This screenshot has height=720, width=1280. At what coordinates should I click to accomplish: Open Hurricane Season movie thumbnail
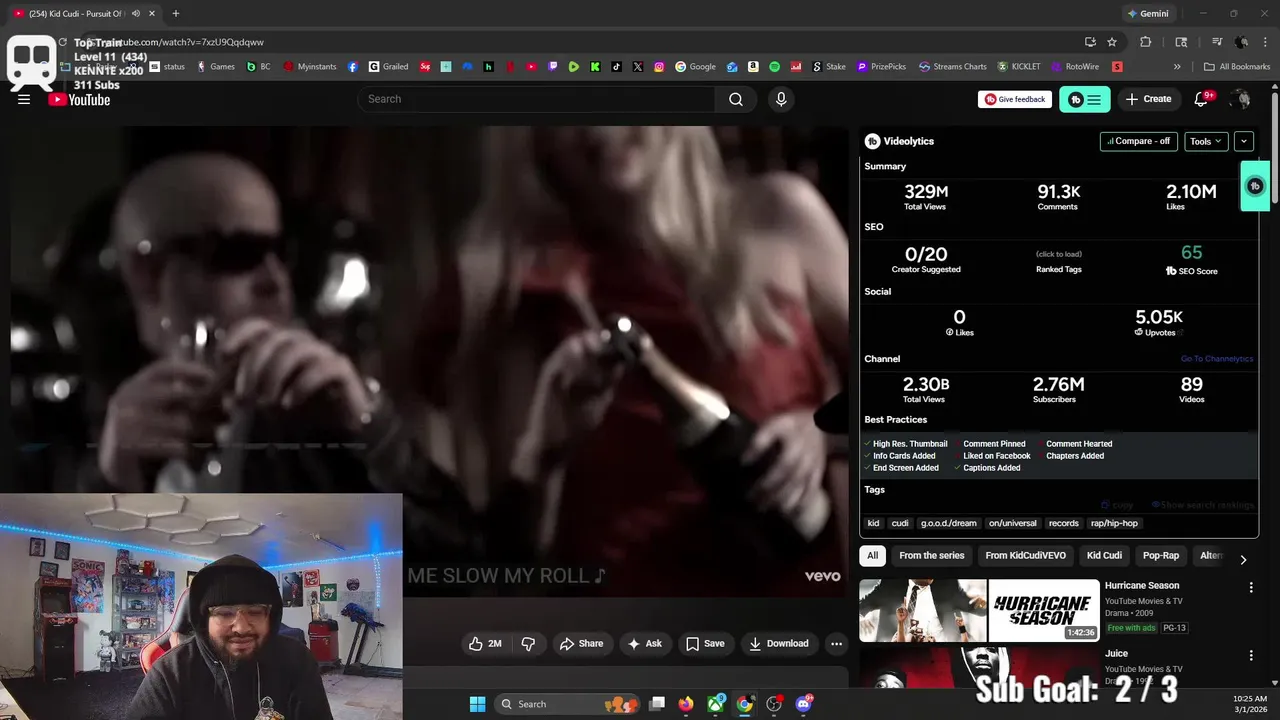coord(979,610)
